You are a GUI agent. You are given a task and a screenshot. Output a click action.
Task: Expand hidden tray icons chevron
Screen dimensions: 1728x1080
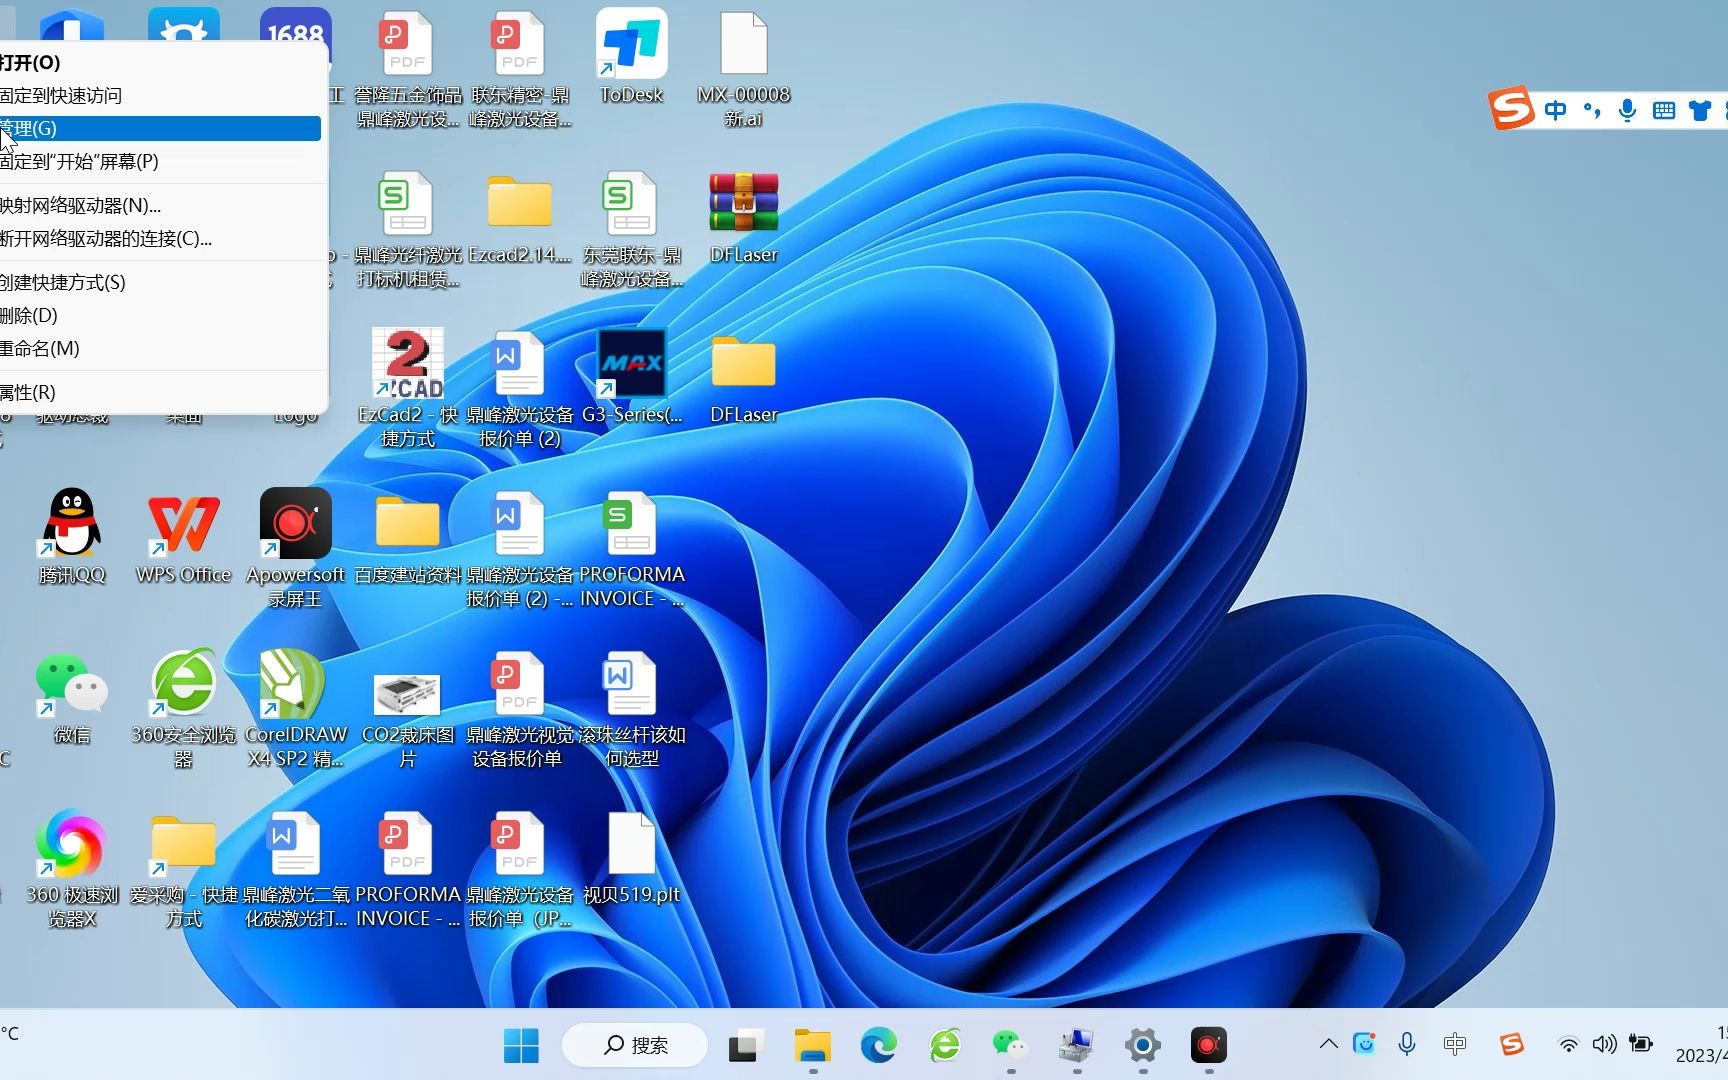click(1328, 1044)
